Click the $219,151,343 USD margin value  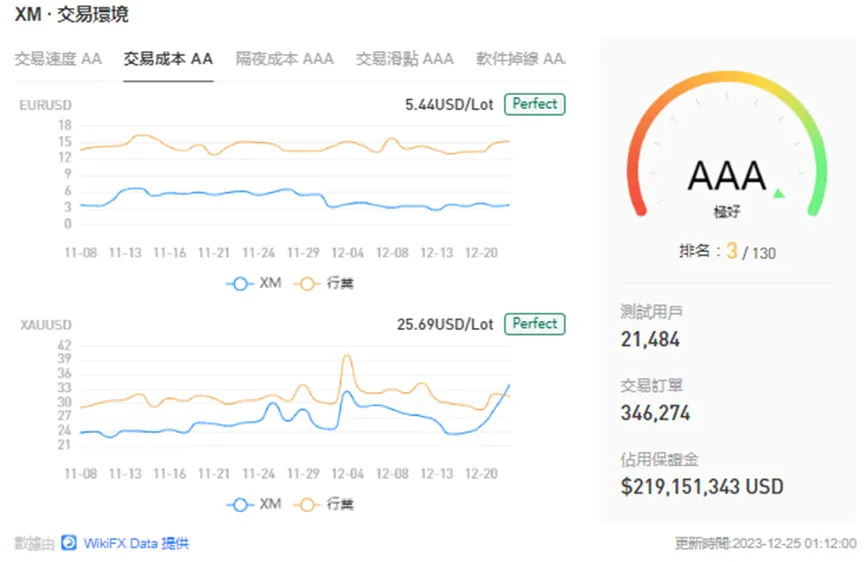click(x=702, y=486)
